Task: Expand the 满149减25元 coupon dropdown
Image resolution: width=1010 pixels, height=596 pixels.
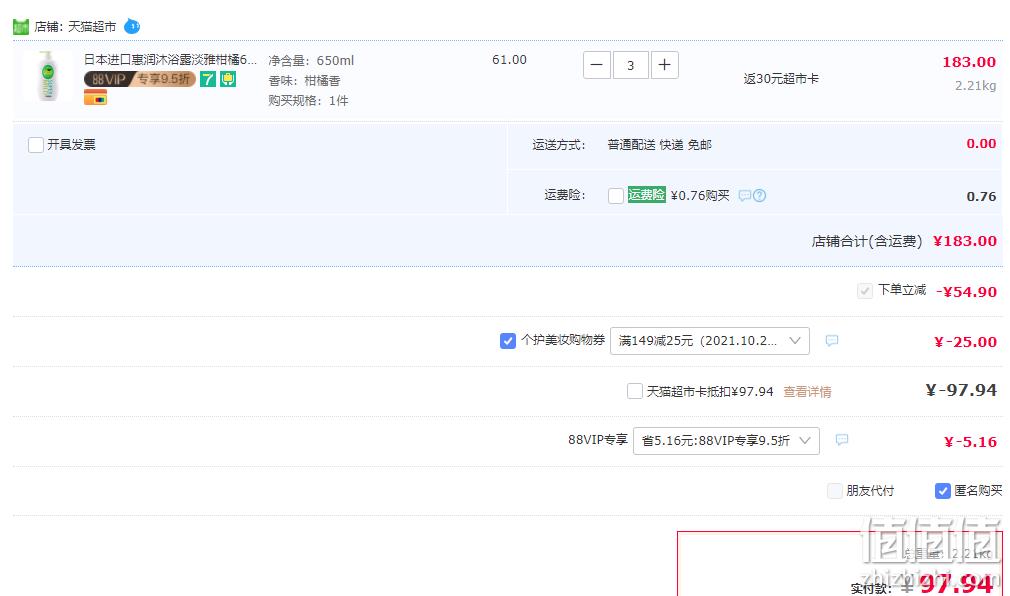Action: tap(710, 341)
